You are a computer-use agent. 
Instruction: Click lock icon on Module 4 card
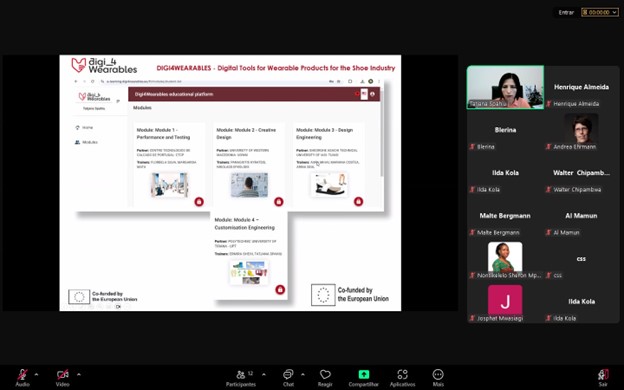(x=280, y=290)
